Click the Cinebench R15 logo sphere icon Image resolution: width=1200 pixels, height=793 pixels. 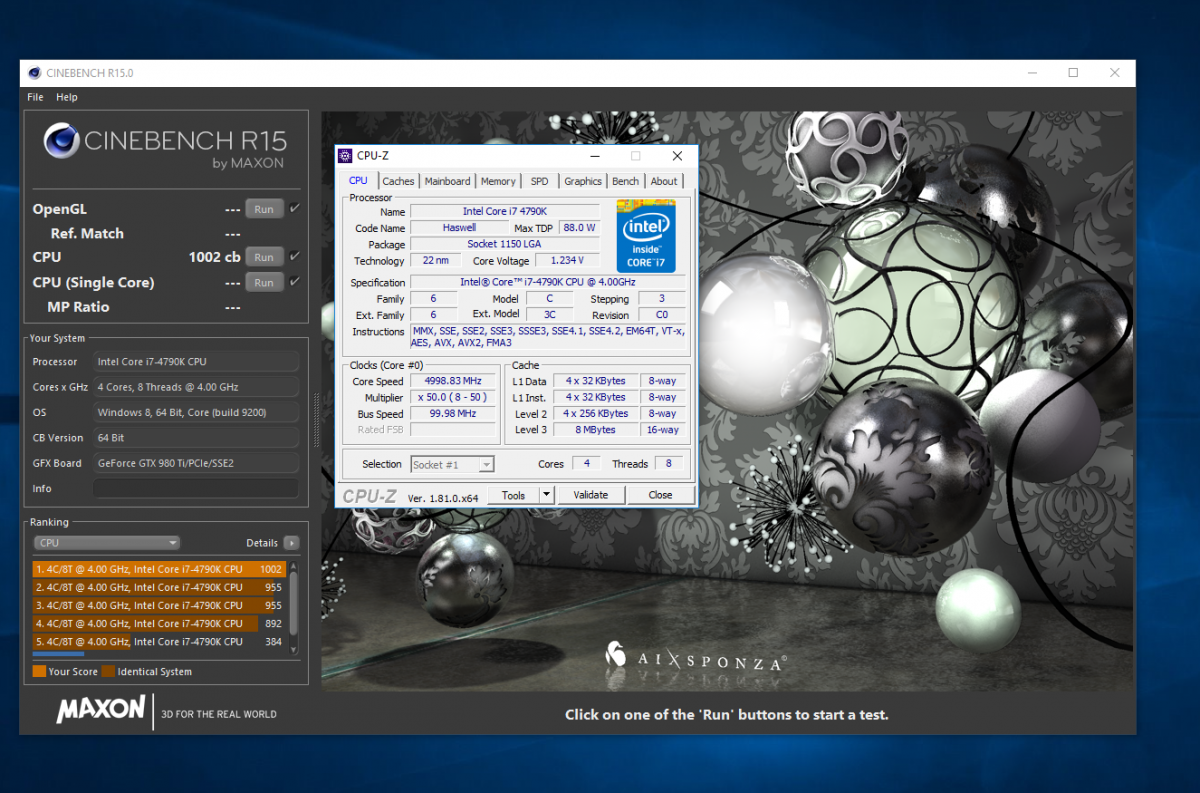(62, 141)
